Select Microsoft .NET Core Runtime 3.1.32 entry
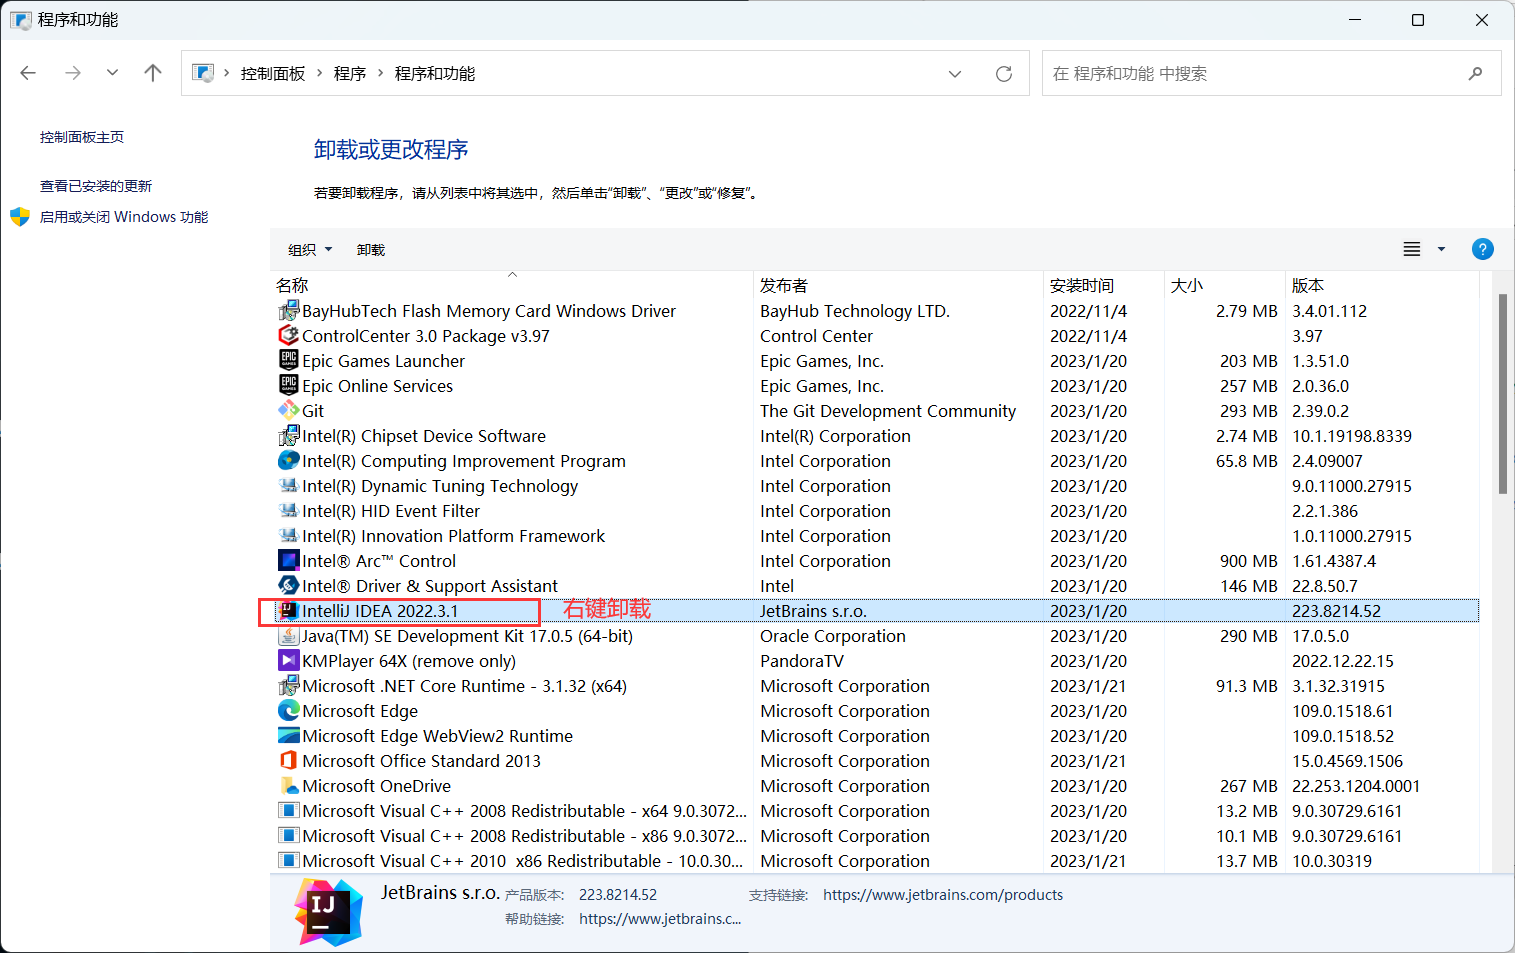Image resolution: width=1515 pixels, height=953 pixels. (x=465, y=686)
